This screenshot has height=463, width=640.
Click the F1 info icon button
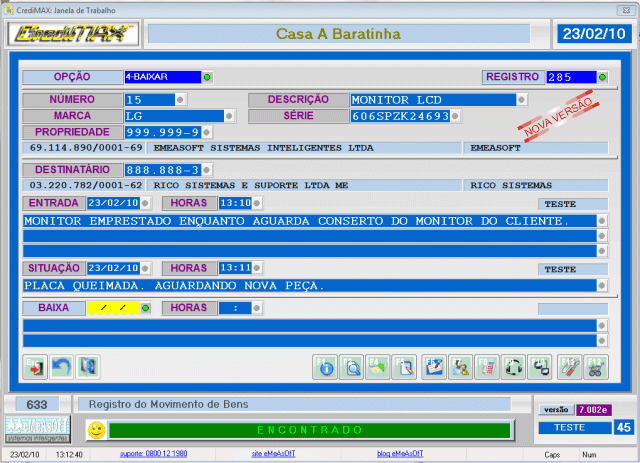coord(325,367)
